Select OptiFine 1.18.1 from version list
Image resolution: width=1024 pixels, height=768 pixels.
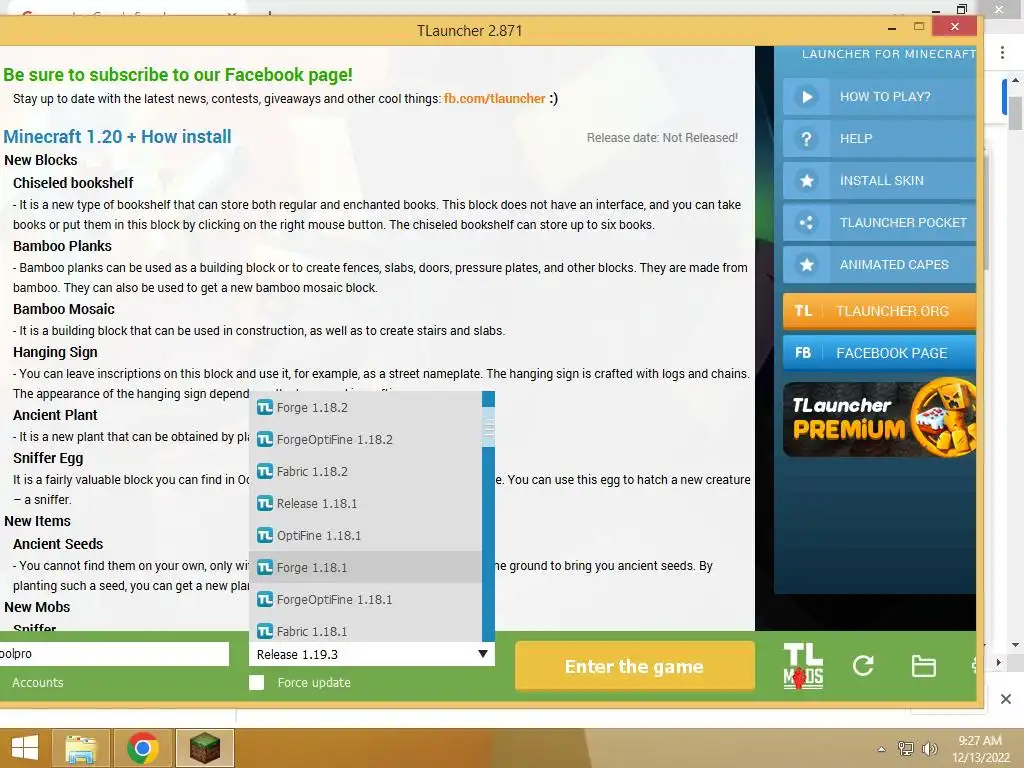click(366, 536)
